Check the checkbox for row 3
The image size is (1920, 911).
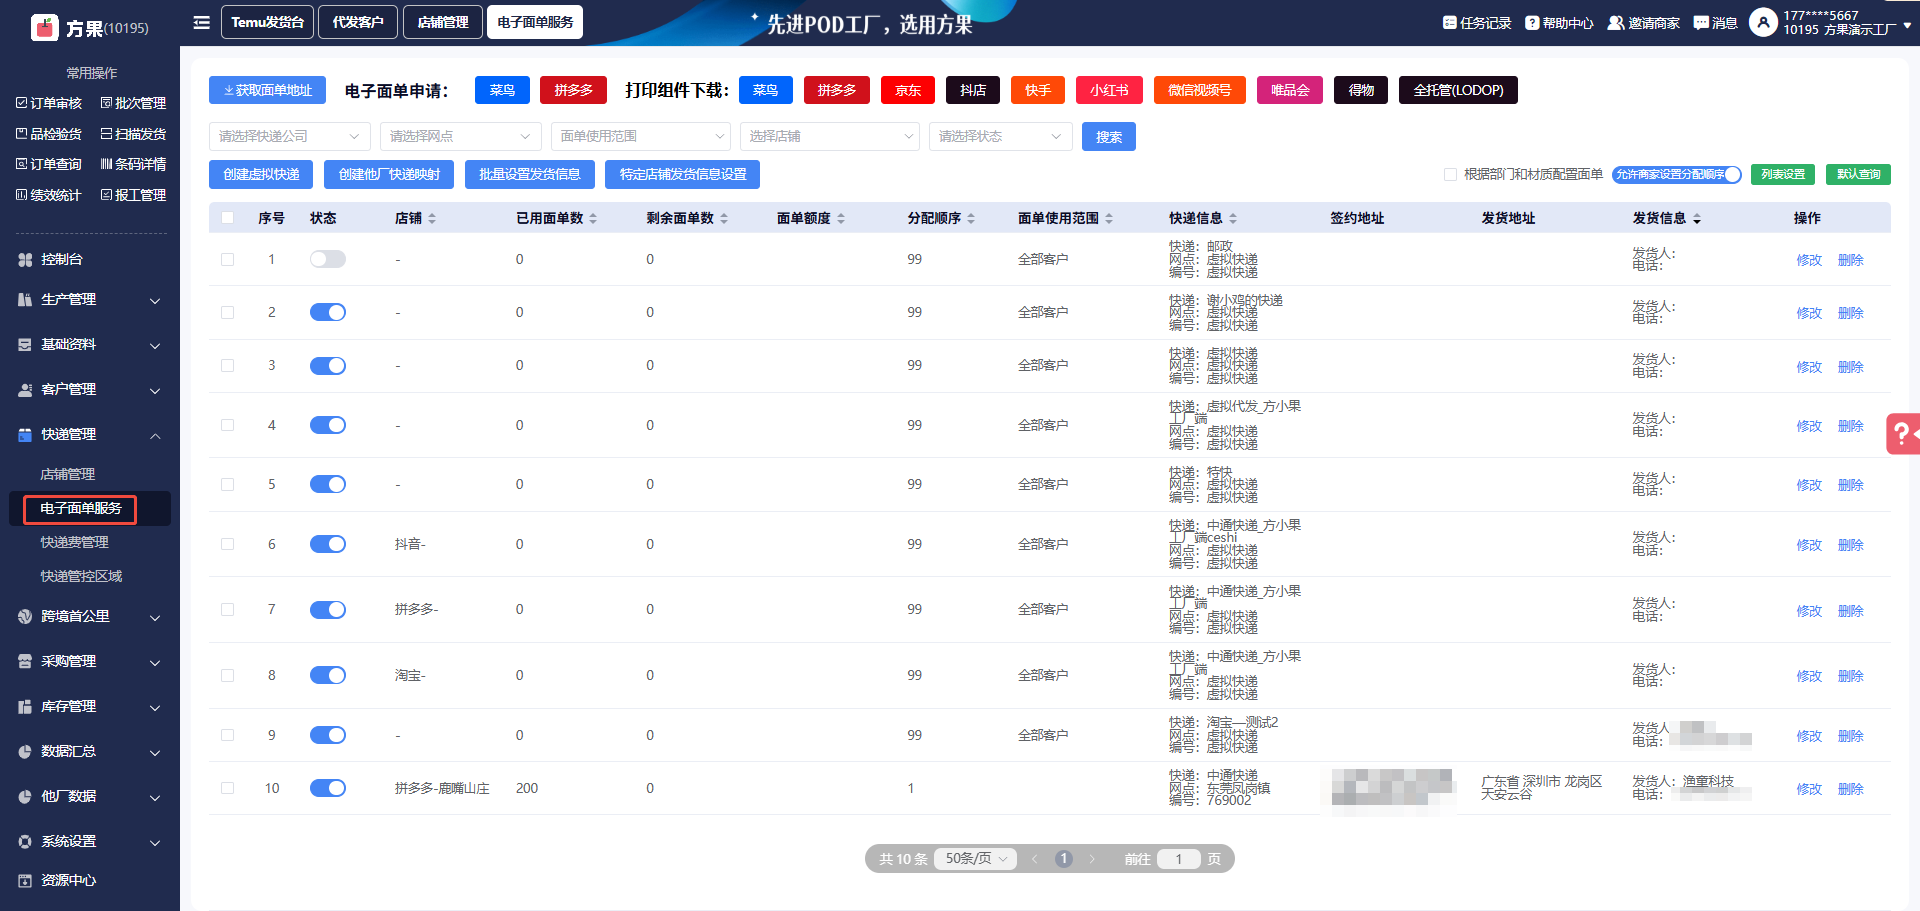tap(227, 365)
